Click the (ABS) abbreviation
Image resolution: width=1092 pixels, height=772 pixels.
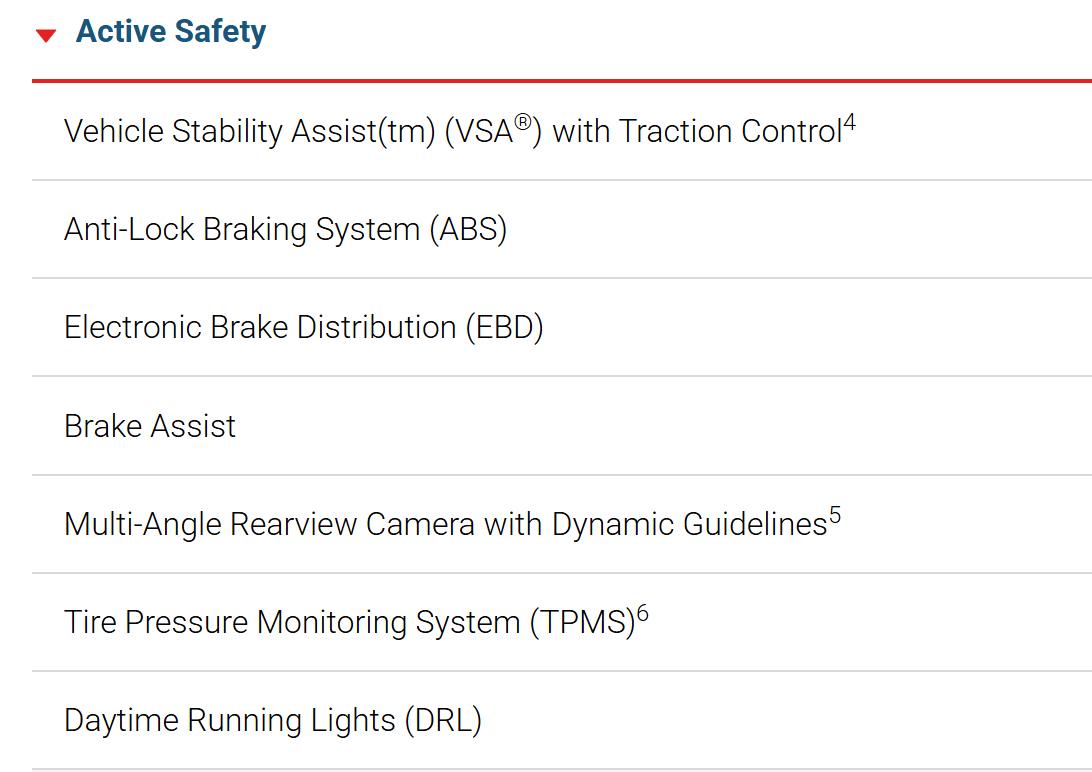click(468, 229)
